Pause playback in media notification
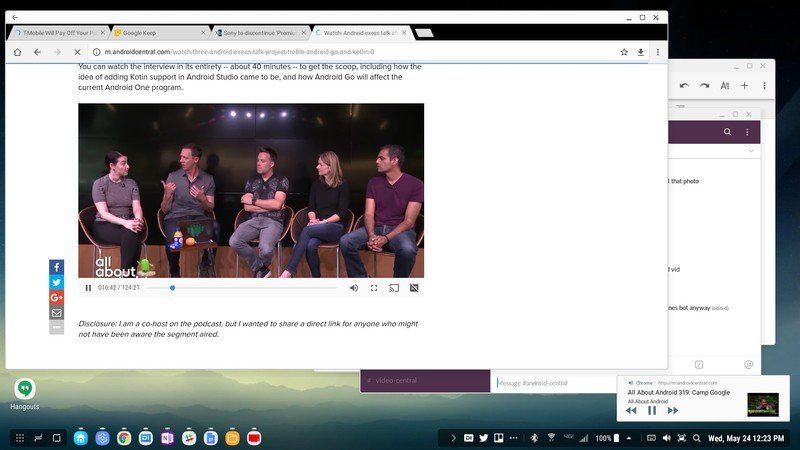 pyautogui.click(x=652, y=410)
